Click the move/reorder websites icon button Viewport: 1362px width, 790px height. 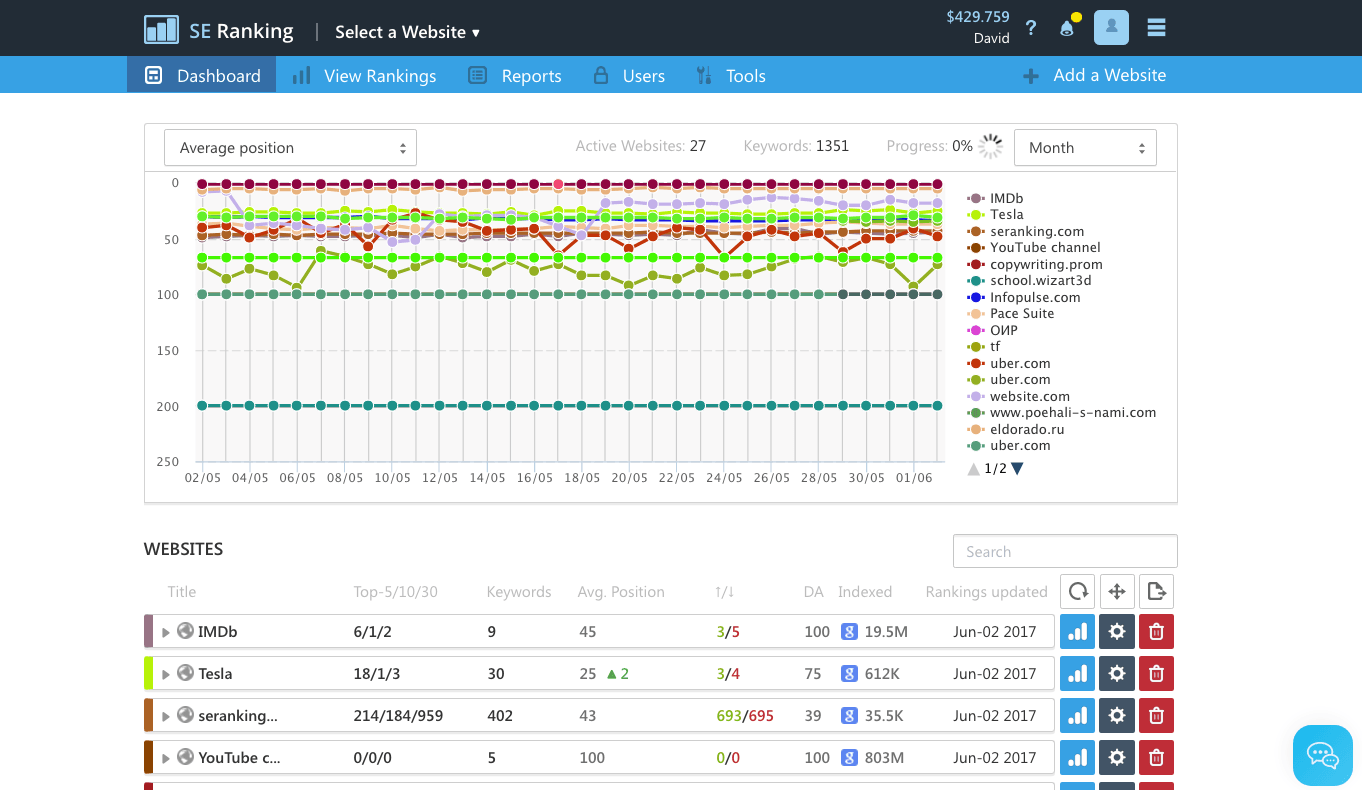click(x=1117, y=591)
